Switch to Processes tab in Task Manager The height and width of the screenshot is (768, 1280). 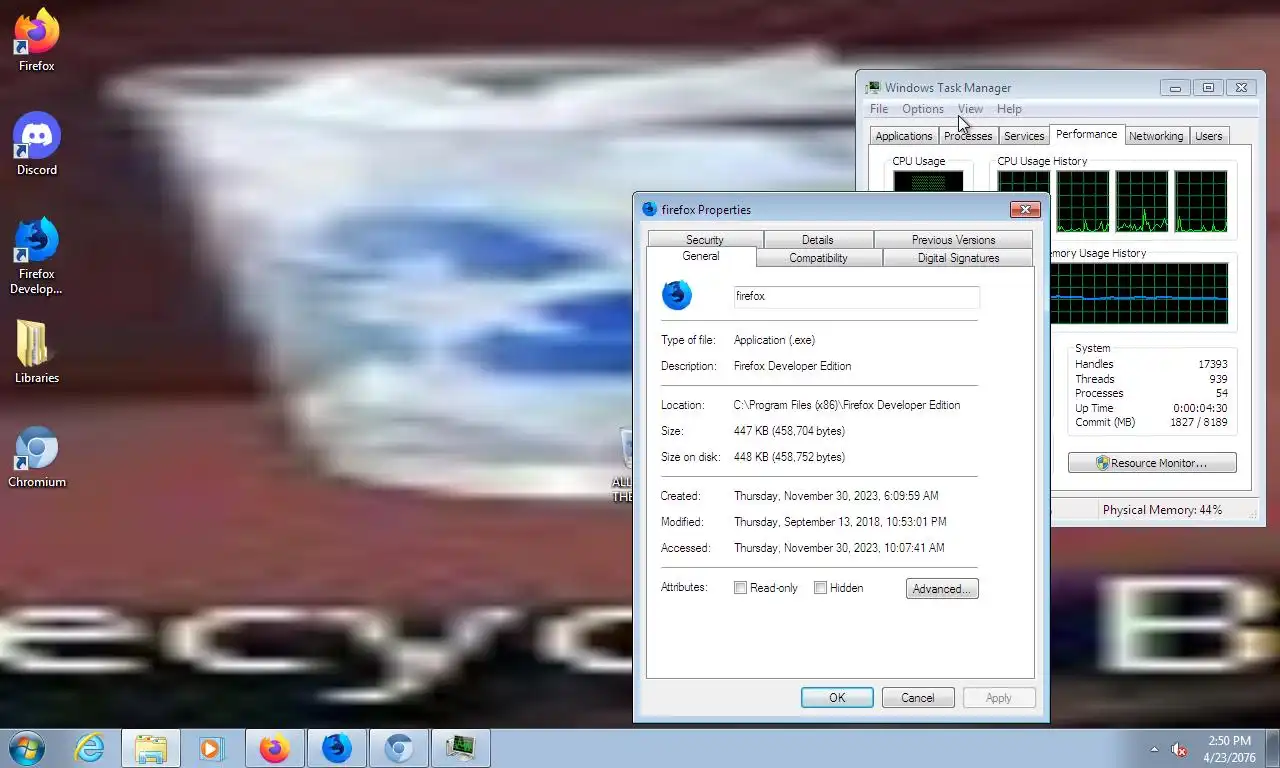pos(968,136)
